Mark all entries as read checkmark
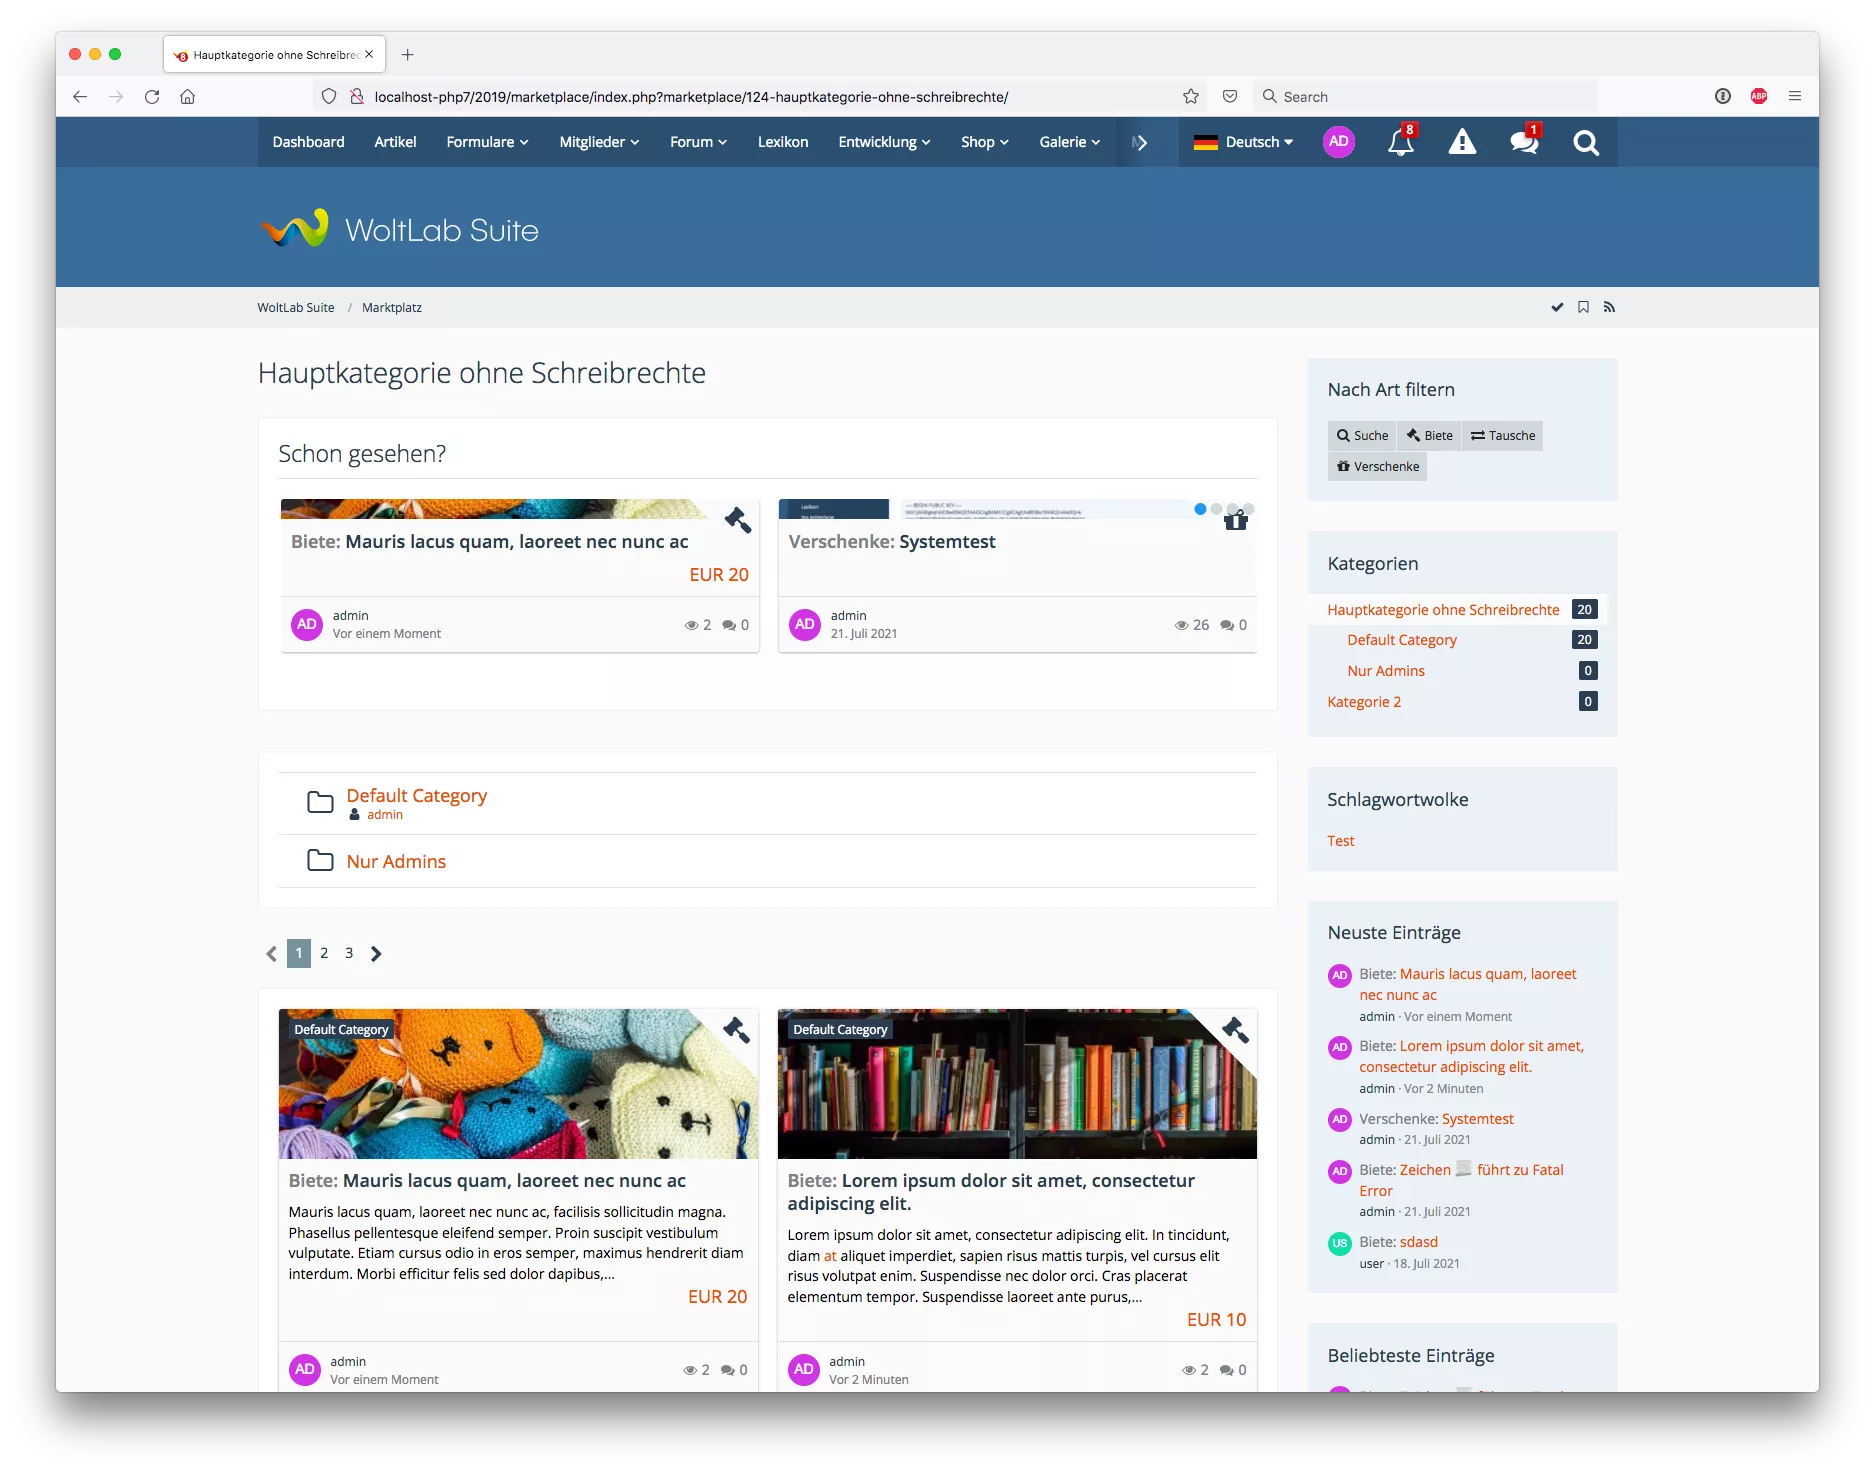Viewport: 1875px width, 1472px height. click(x=1557, y=308)
